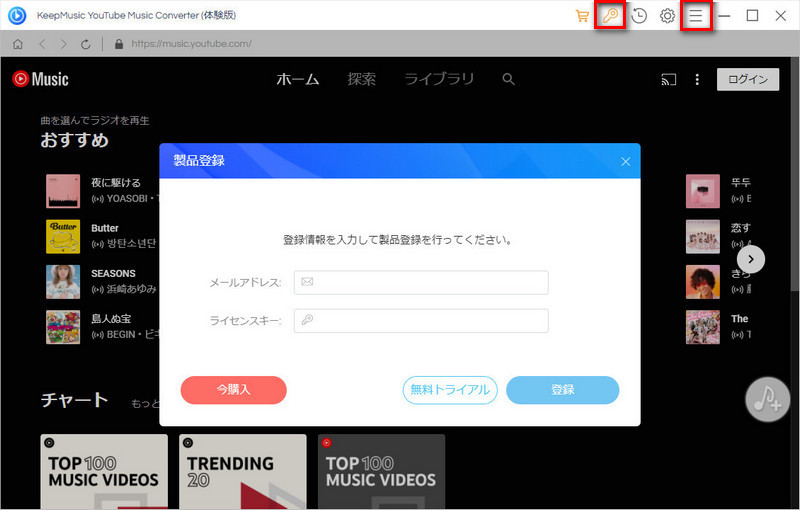The width and height of the screenshot is (800, 510).
Task: Click the key registration icon
Action: click(x=610, y=15)
